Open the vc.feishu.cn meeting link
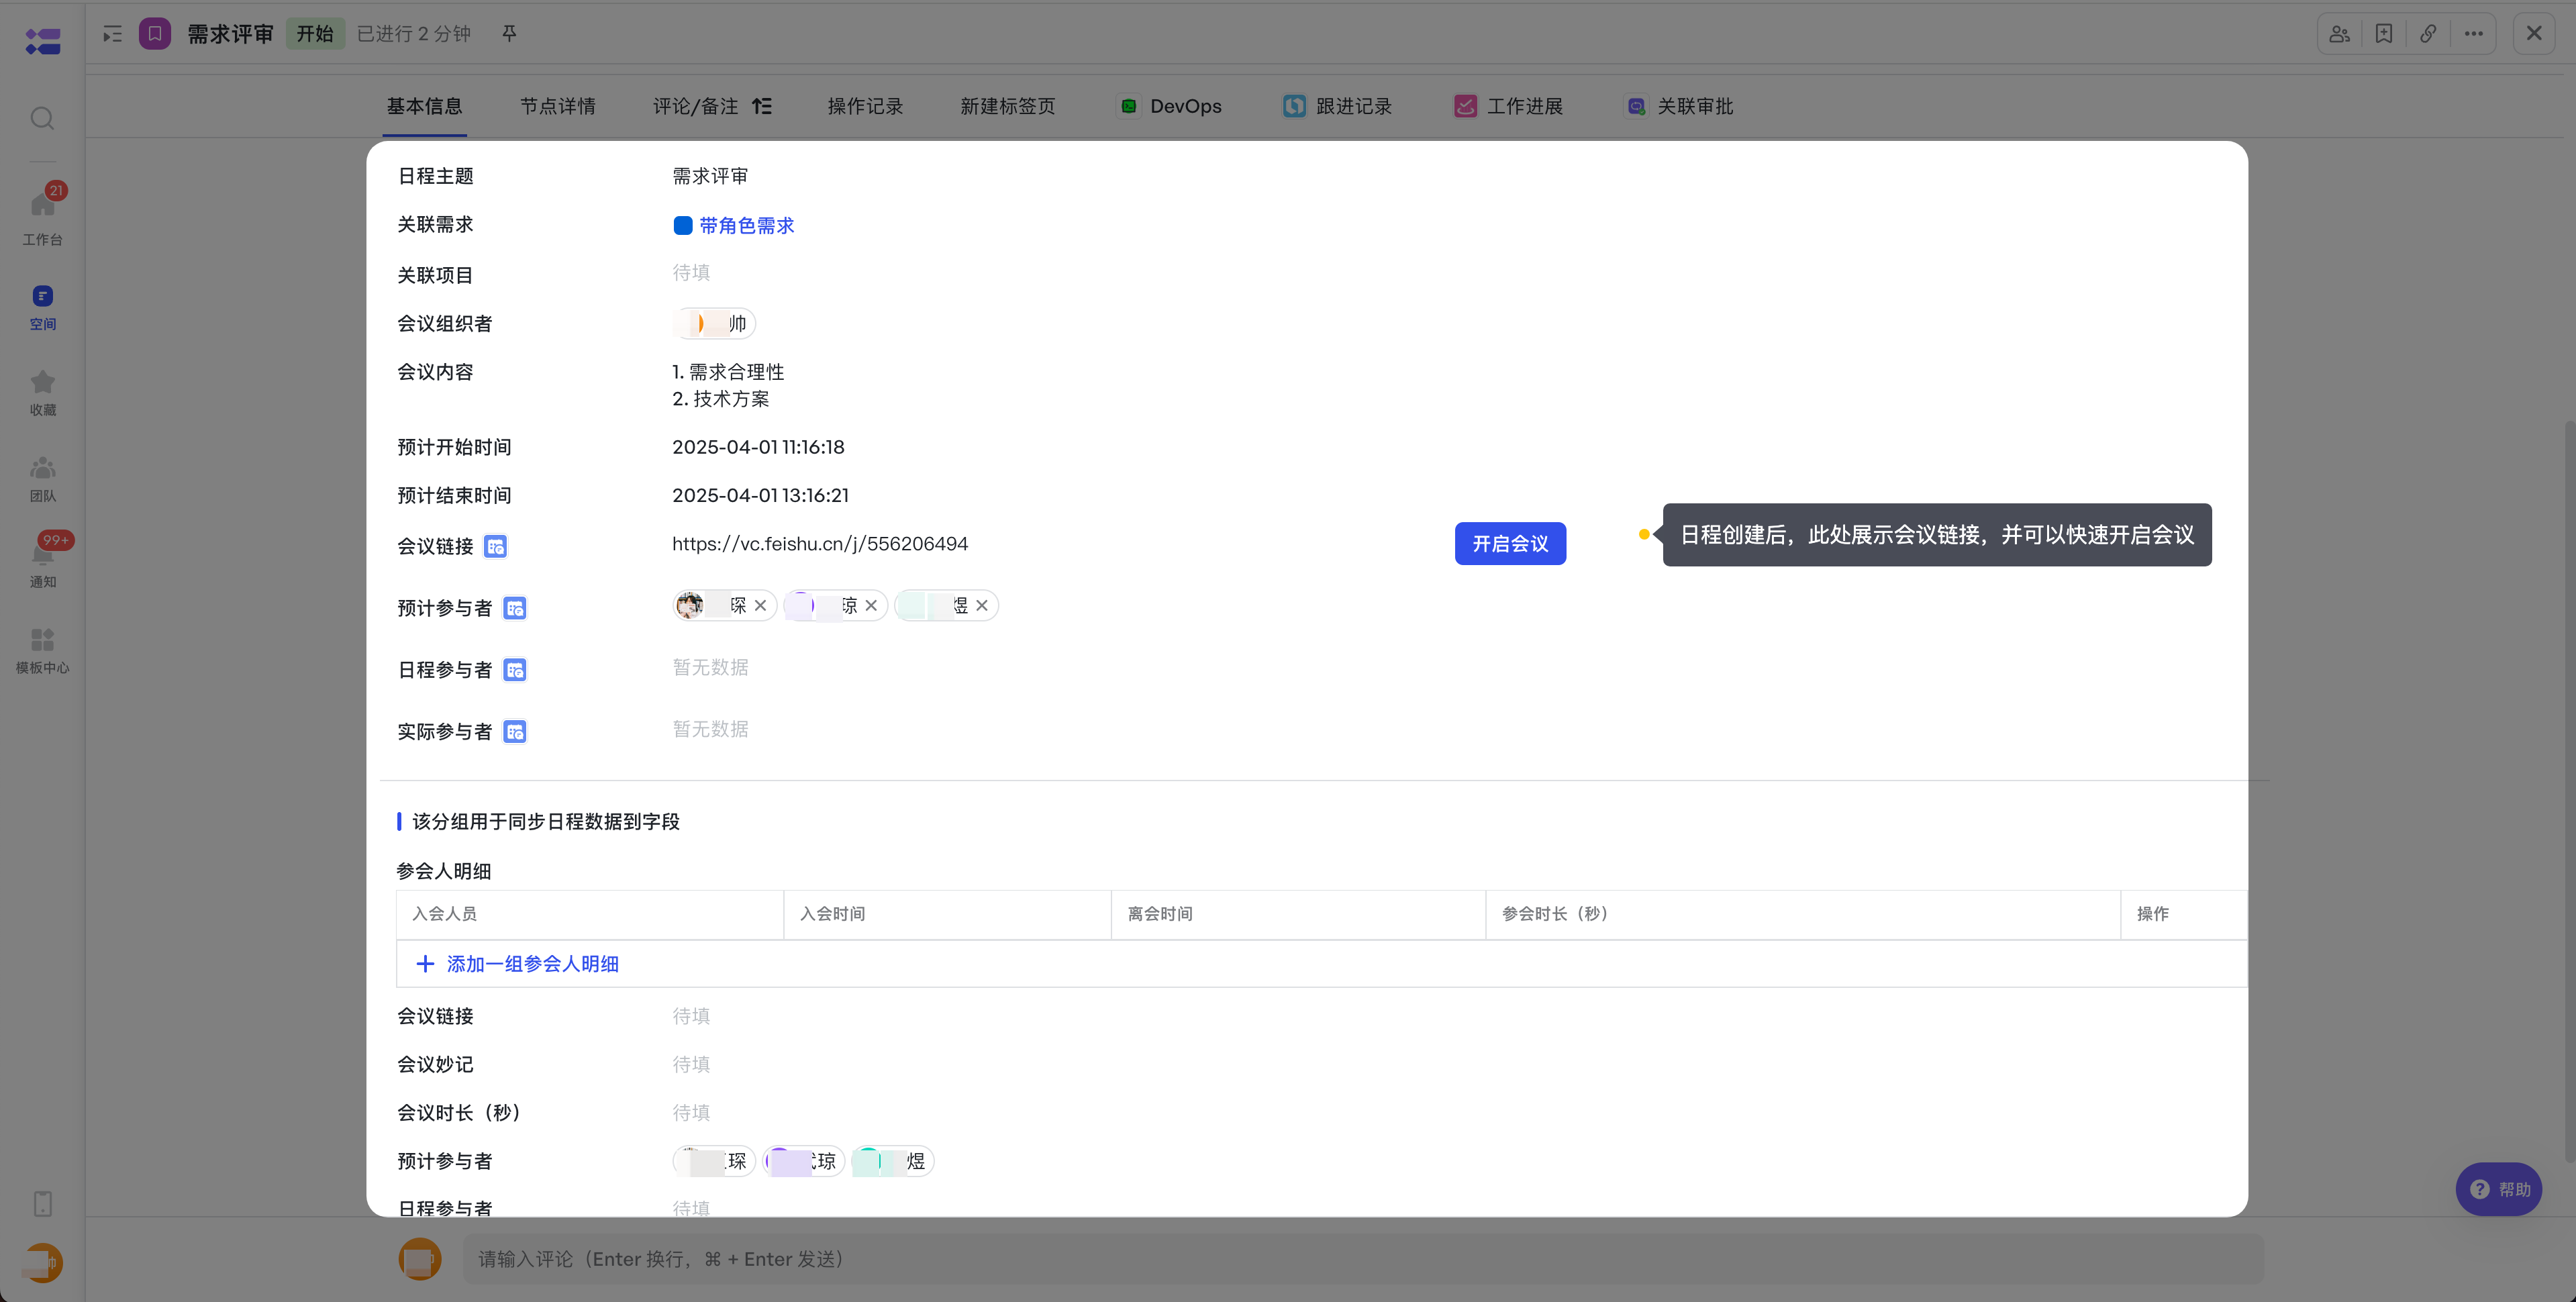Image resolution: width=2576 pixels, height=1302 pixels. click(x=820, y=544)
